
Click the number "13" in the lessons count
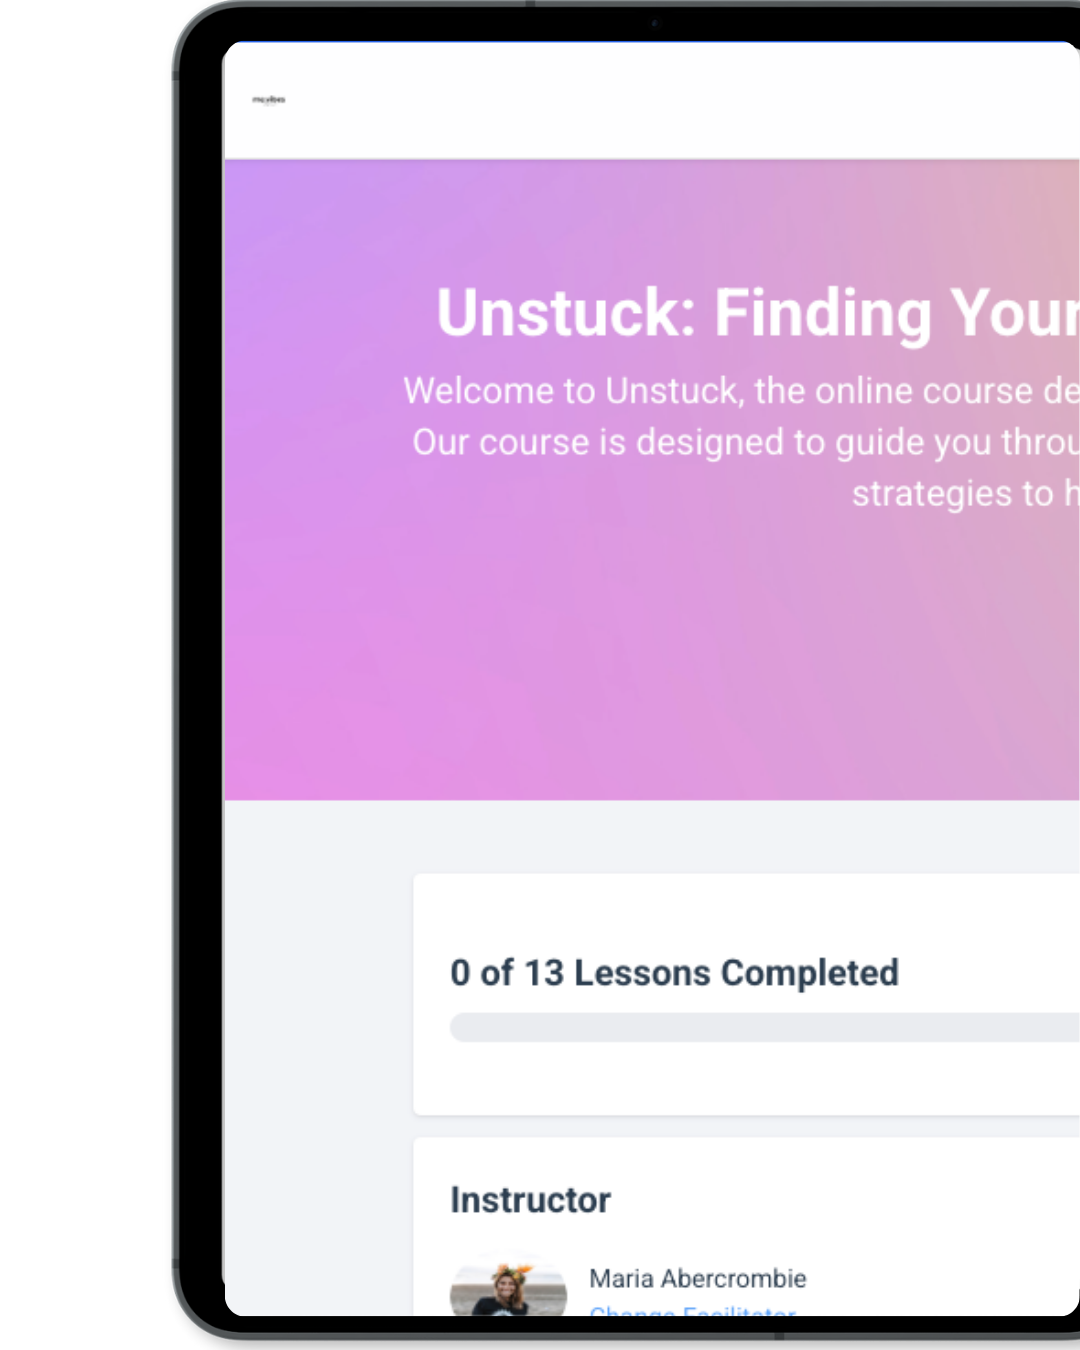[x=544, y=973]
